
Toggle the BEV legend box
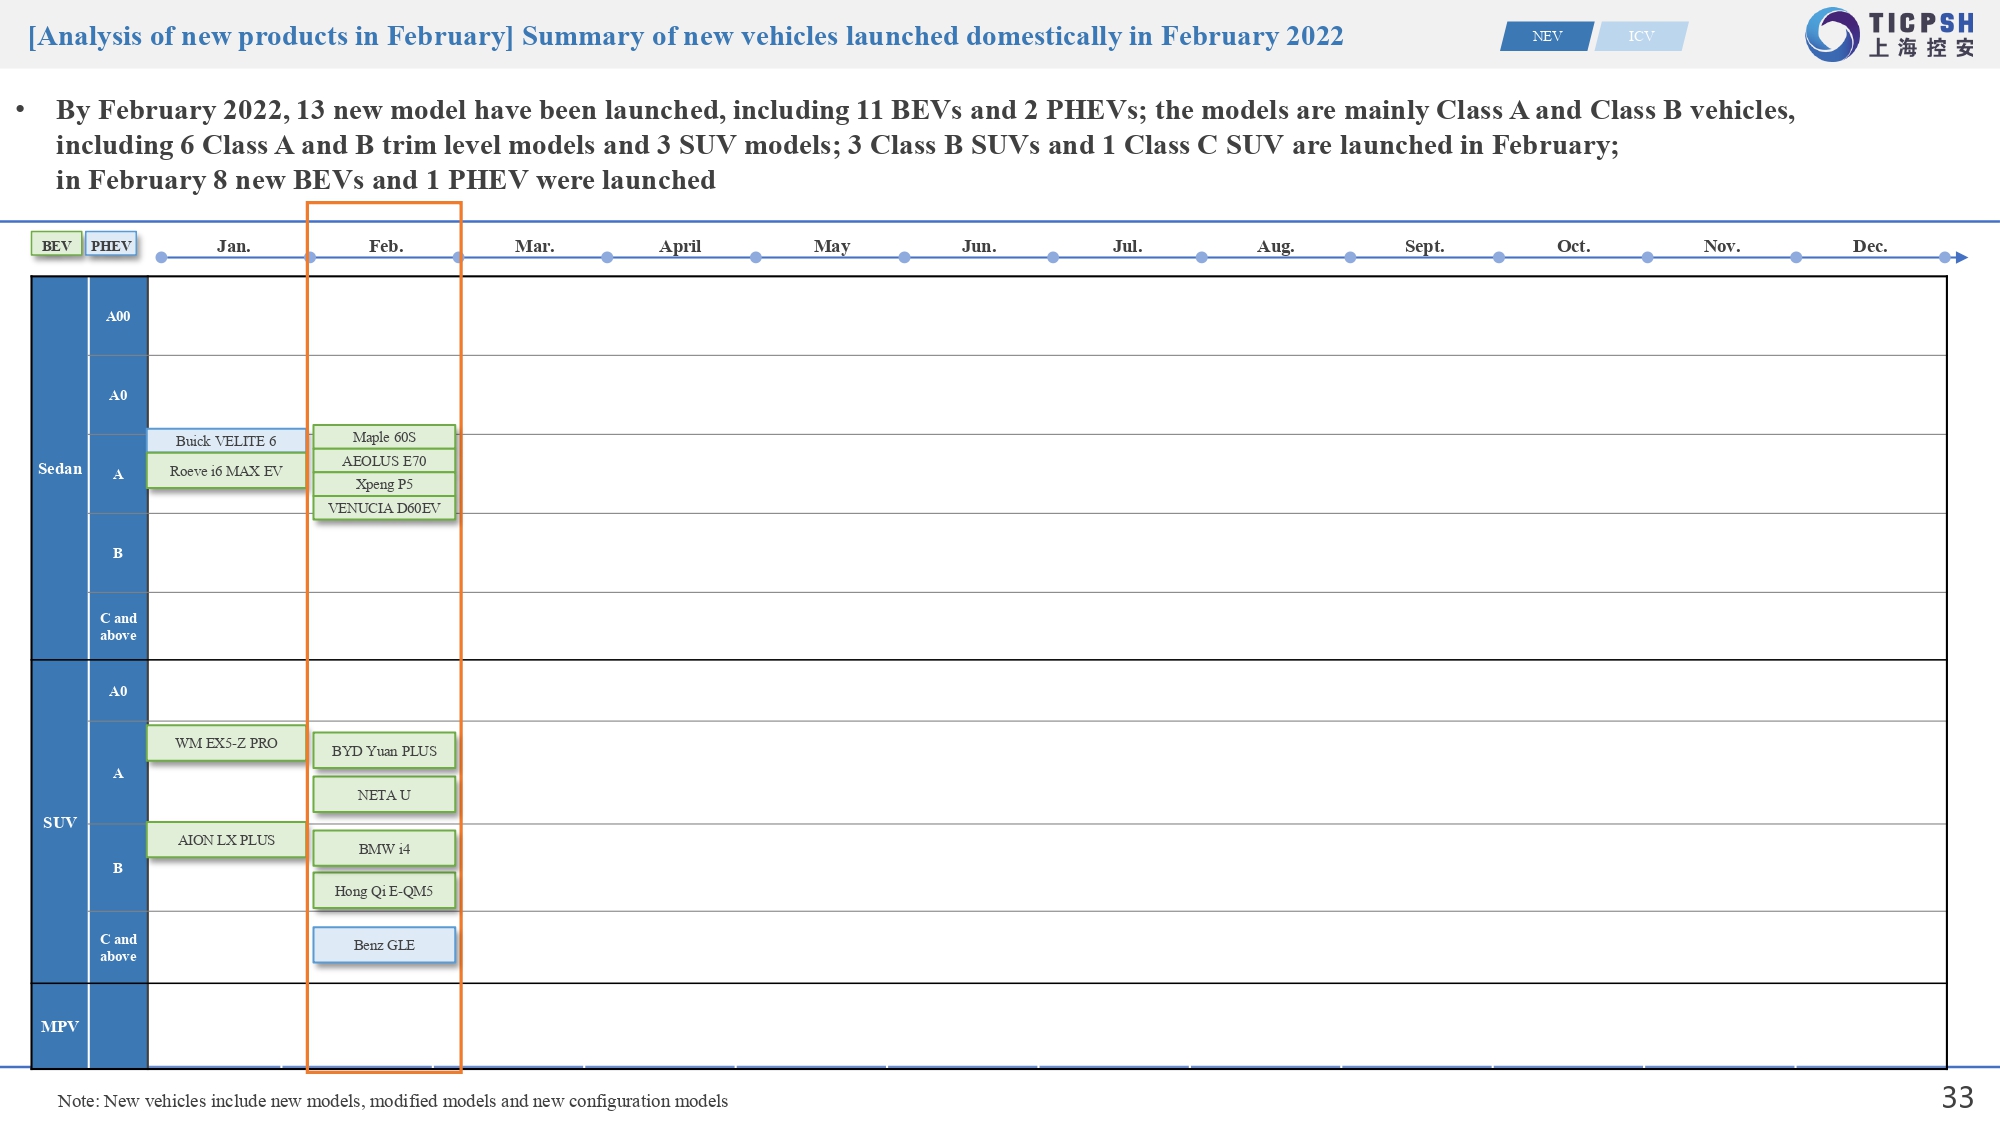click(56, 245)
